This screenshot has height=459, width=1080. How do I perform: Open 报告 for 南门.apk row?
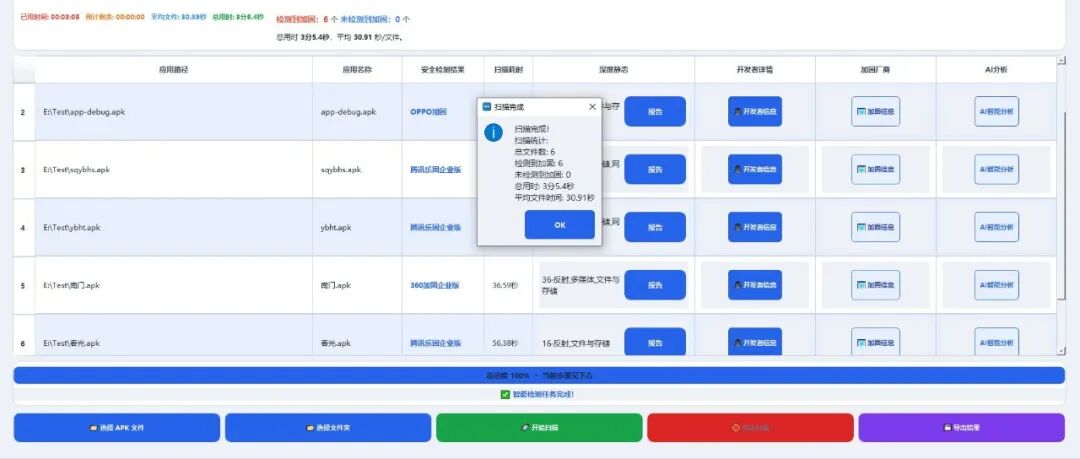coord(655,285)
